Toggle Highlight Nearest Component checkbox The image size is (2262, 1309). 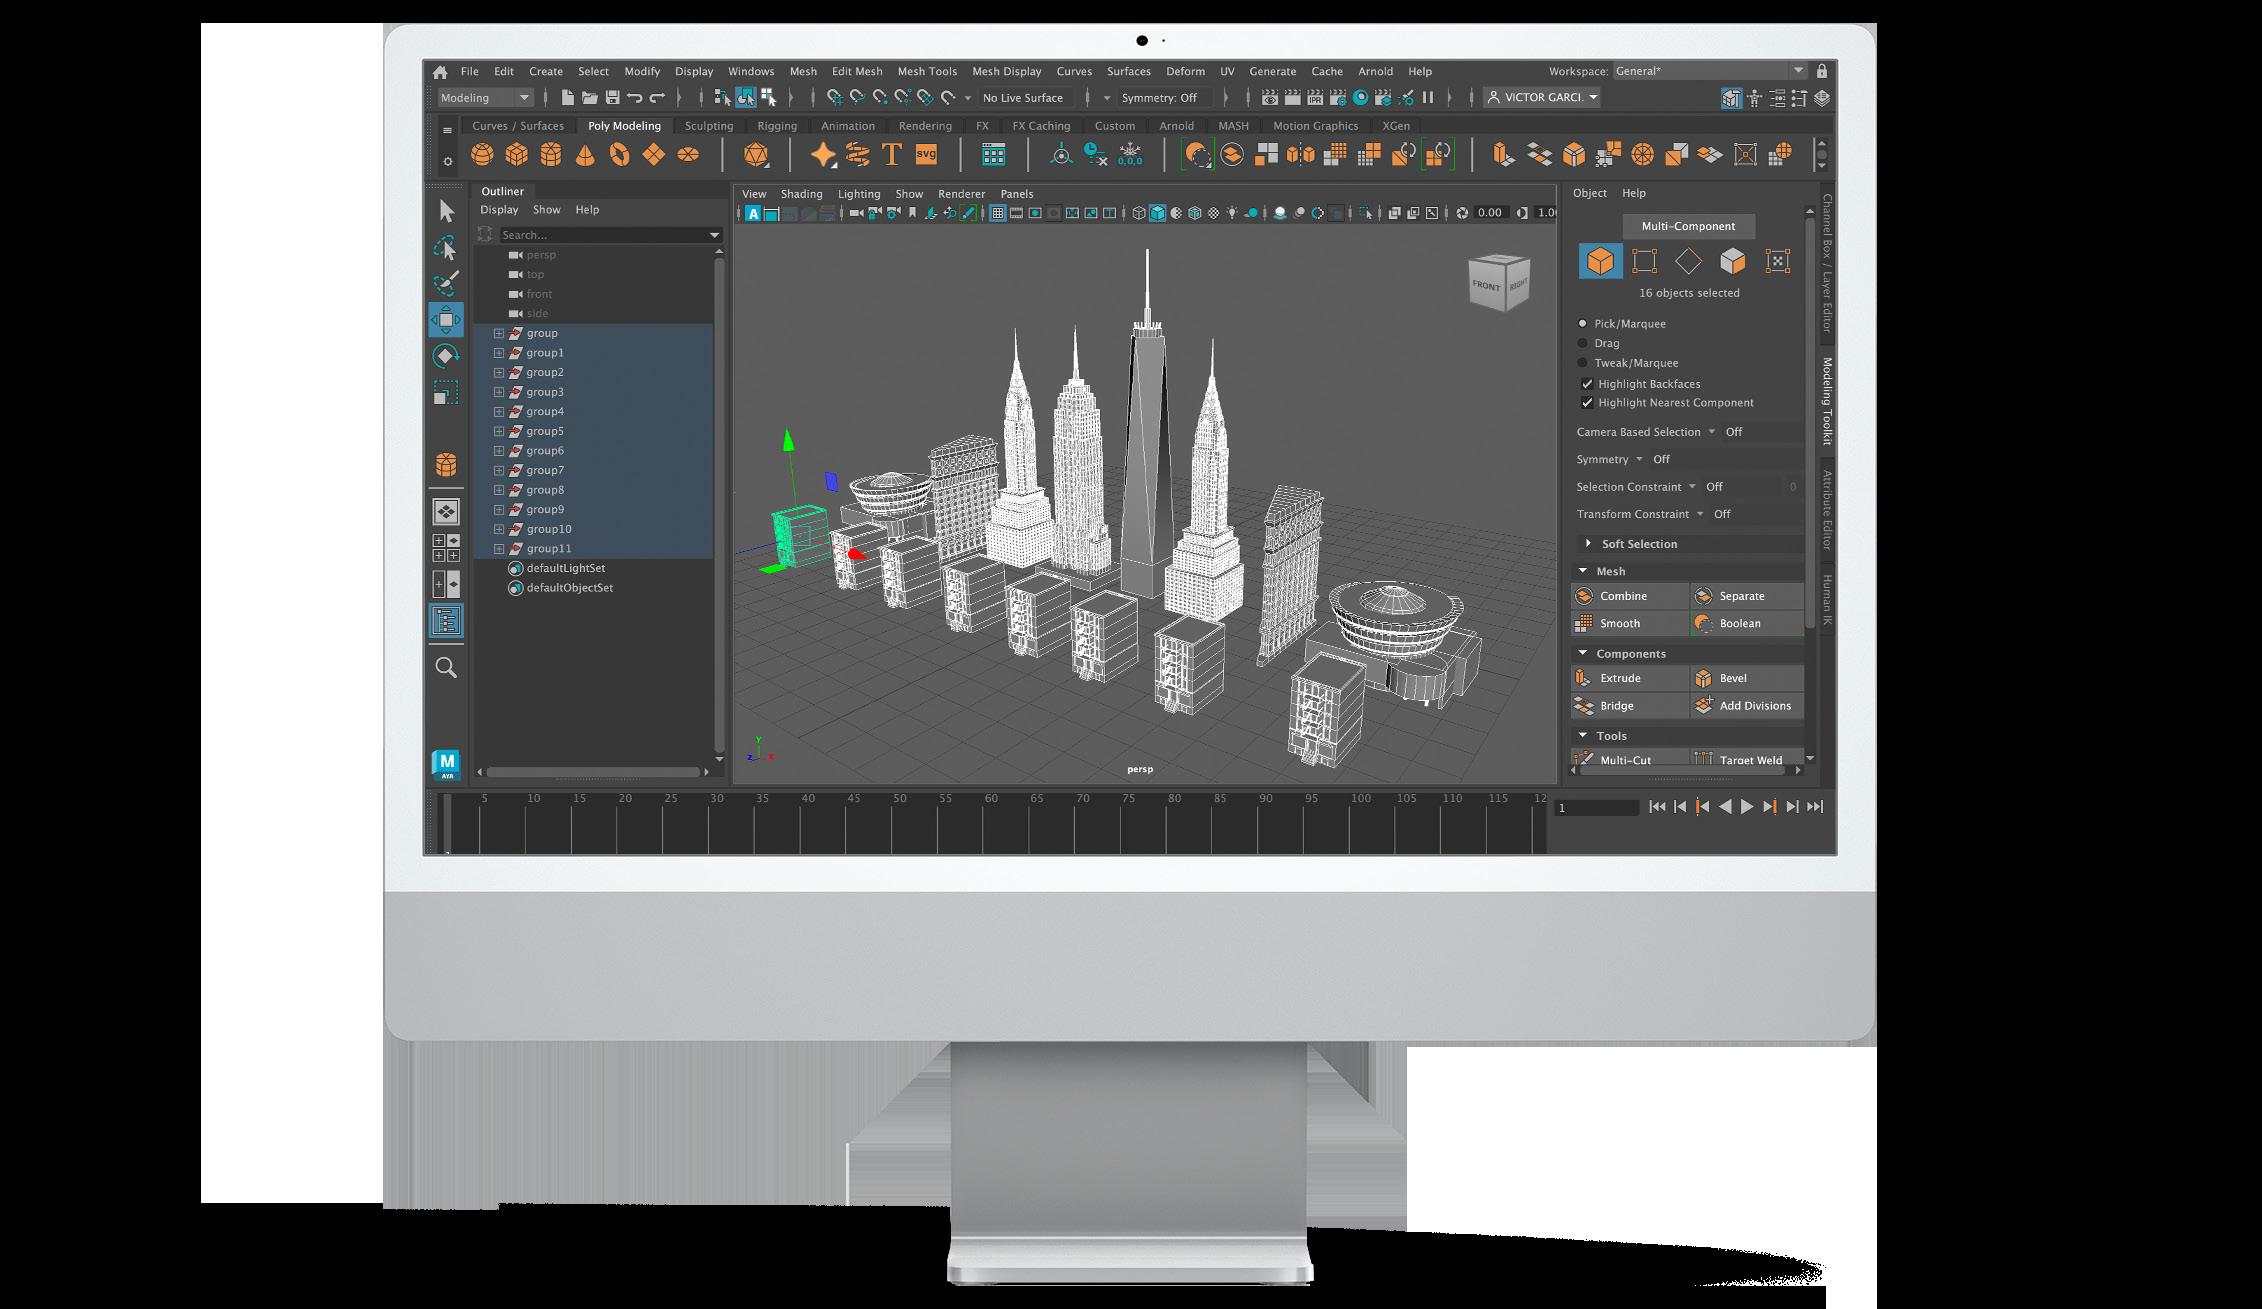pos(1586,403)
